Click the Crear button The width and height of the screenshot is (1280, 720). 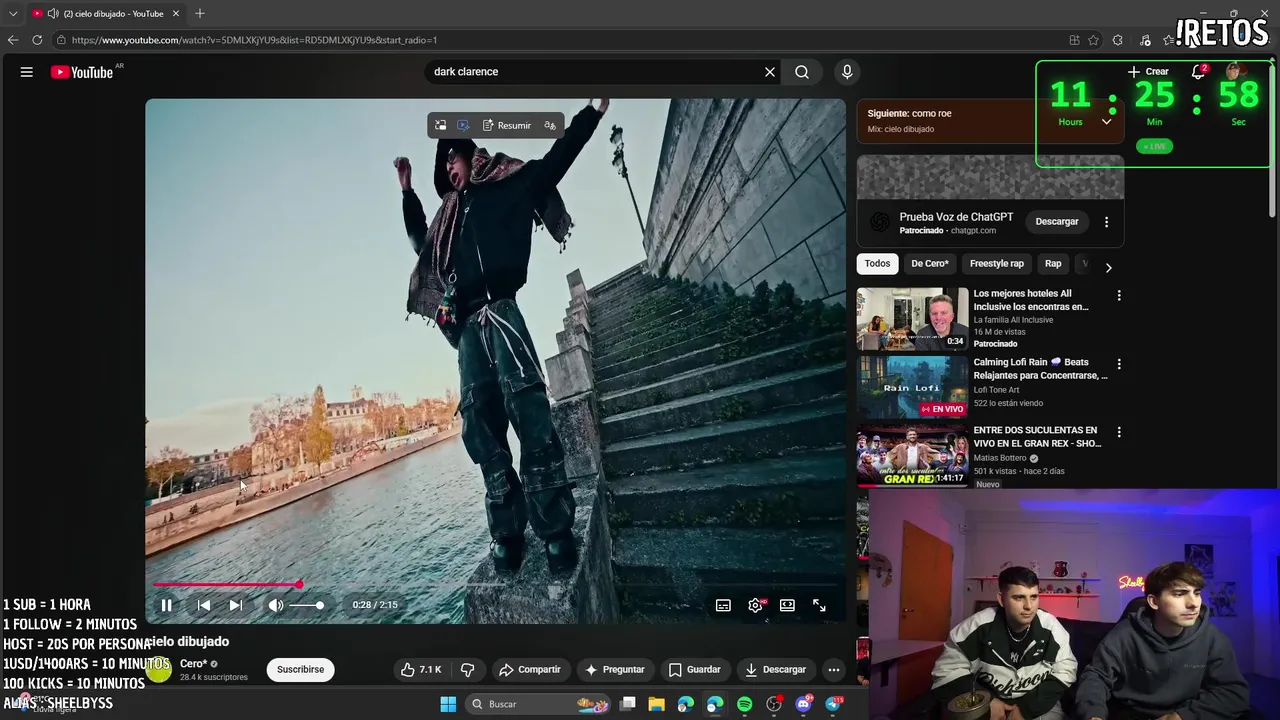pyautogui.click(x=1148, y=72)
